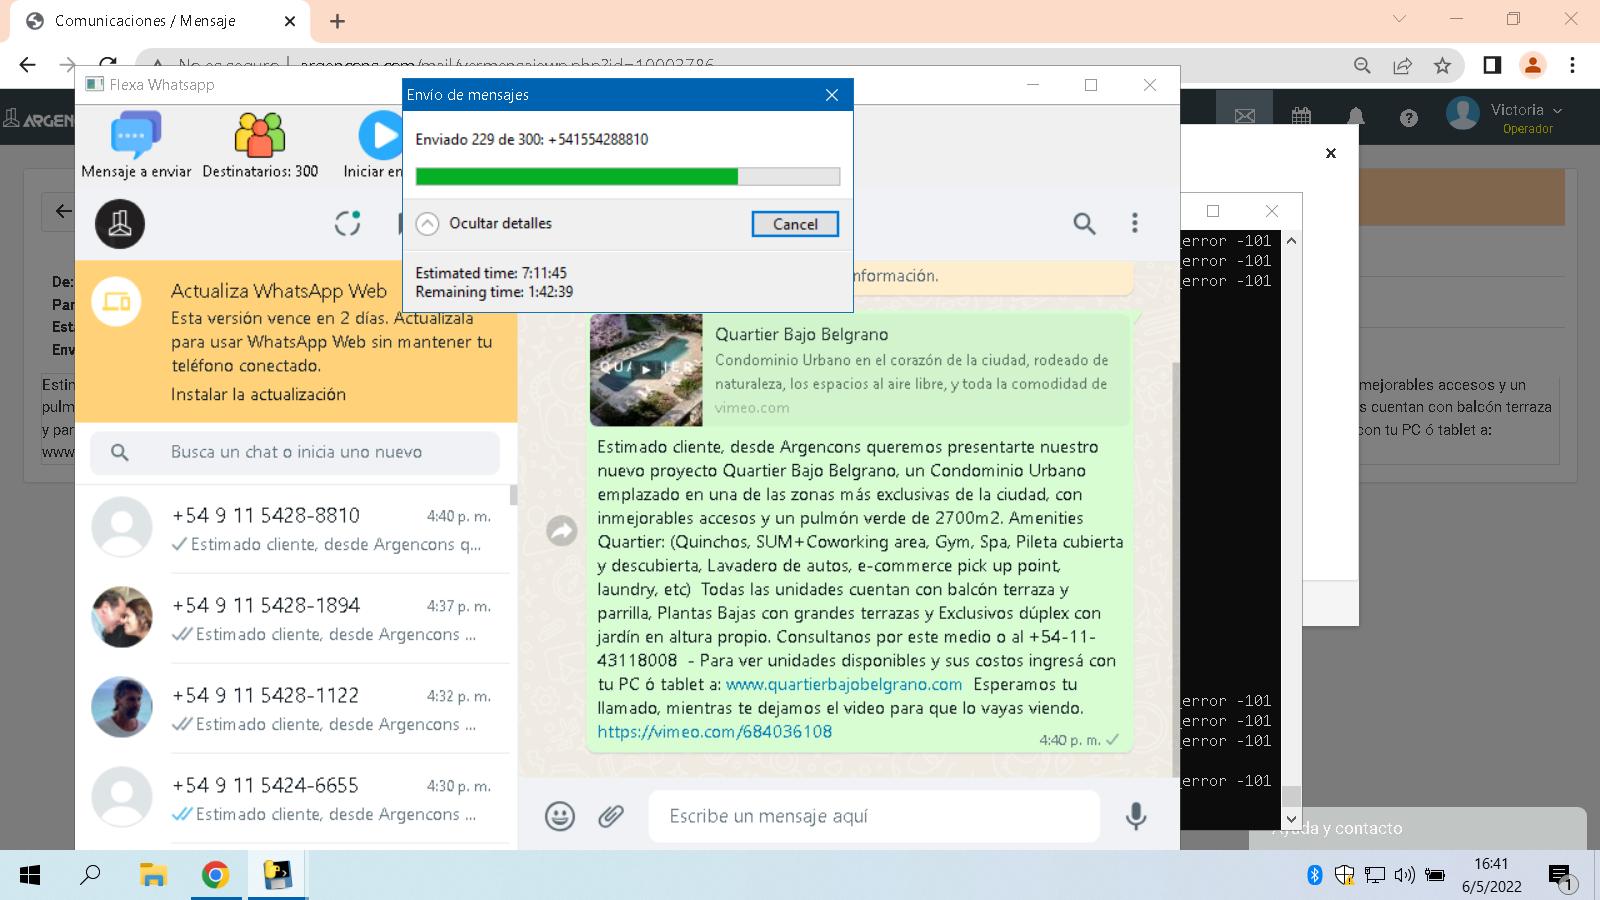Click the Chrome zoom magnifier icon

point(1362,65)
